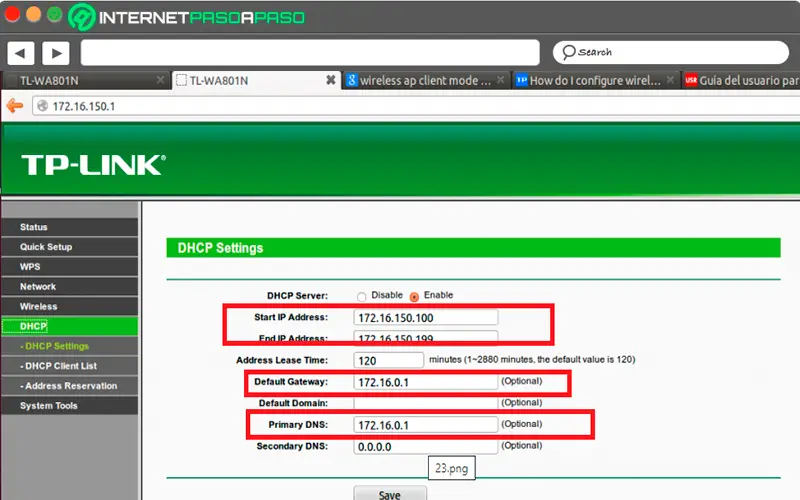
Task: Click the Search box in the toolbar
Action: point(670,52)
